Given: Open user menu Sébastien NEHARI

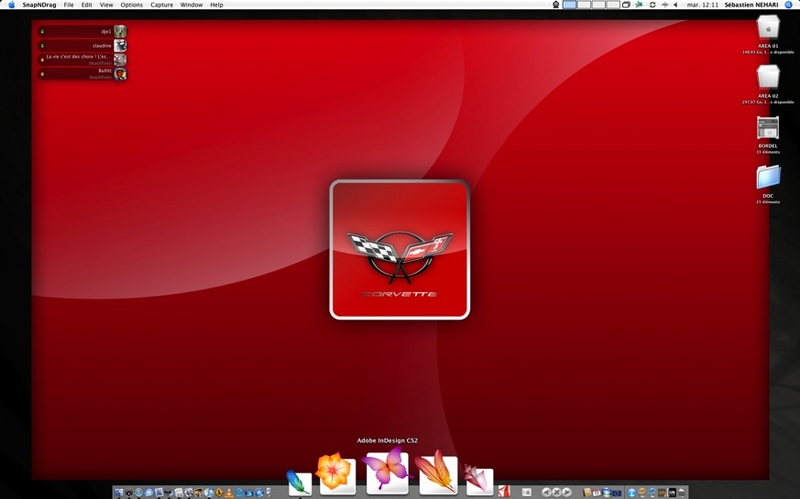Looking at the screenshot, I should (x=752, y=5).
